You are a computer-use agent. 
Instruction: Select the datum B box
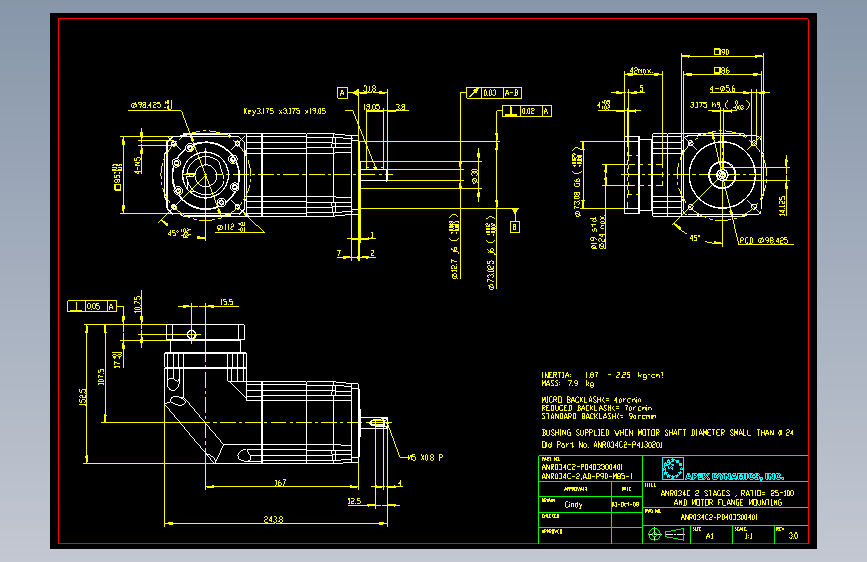point(515,227)
